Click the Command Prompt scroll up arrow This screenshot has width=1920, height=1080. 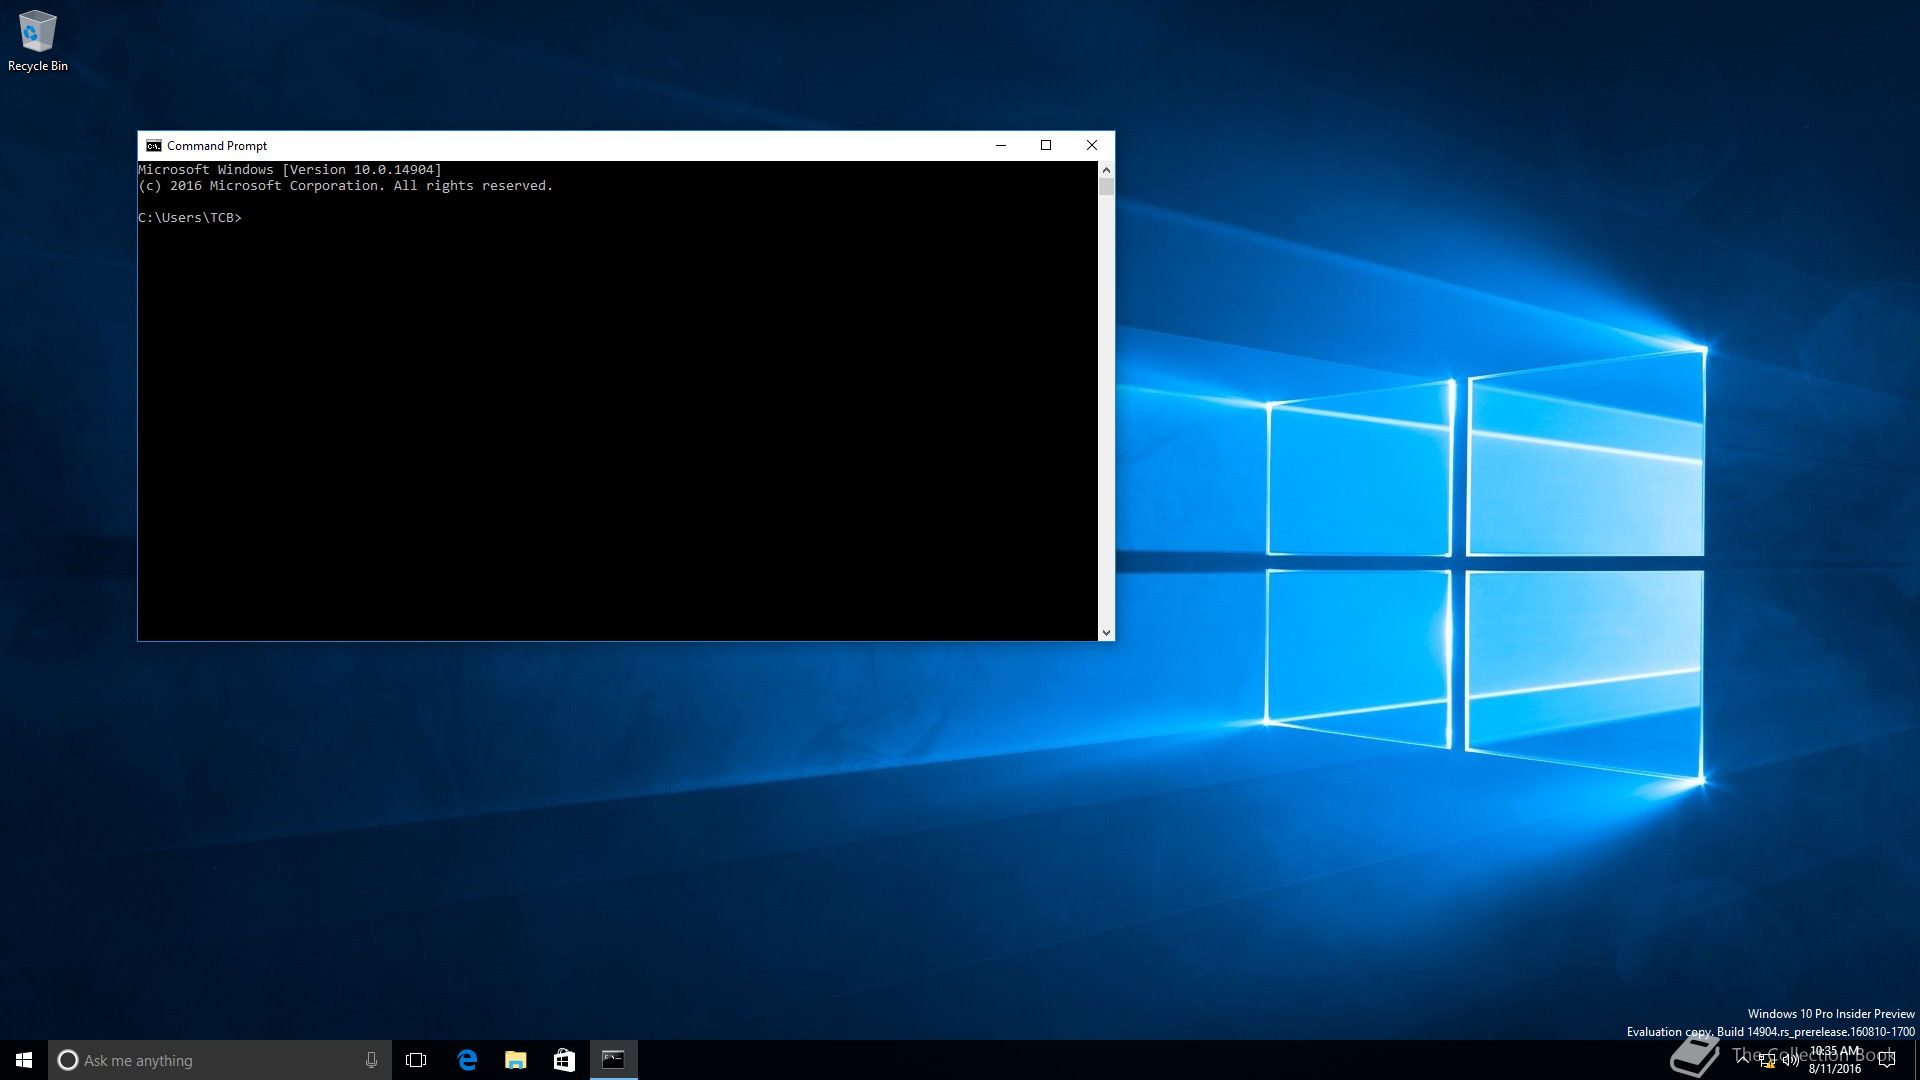[x=1106, y=170]
